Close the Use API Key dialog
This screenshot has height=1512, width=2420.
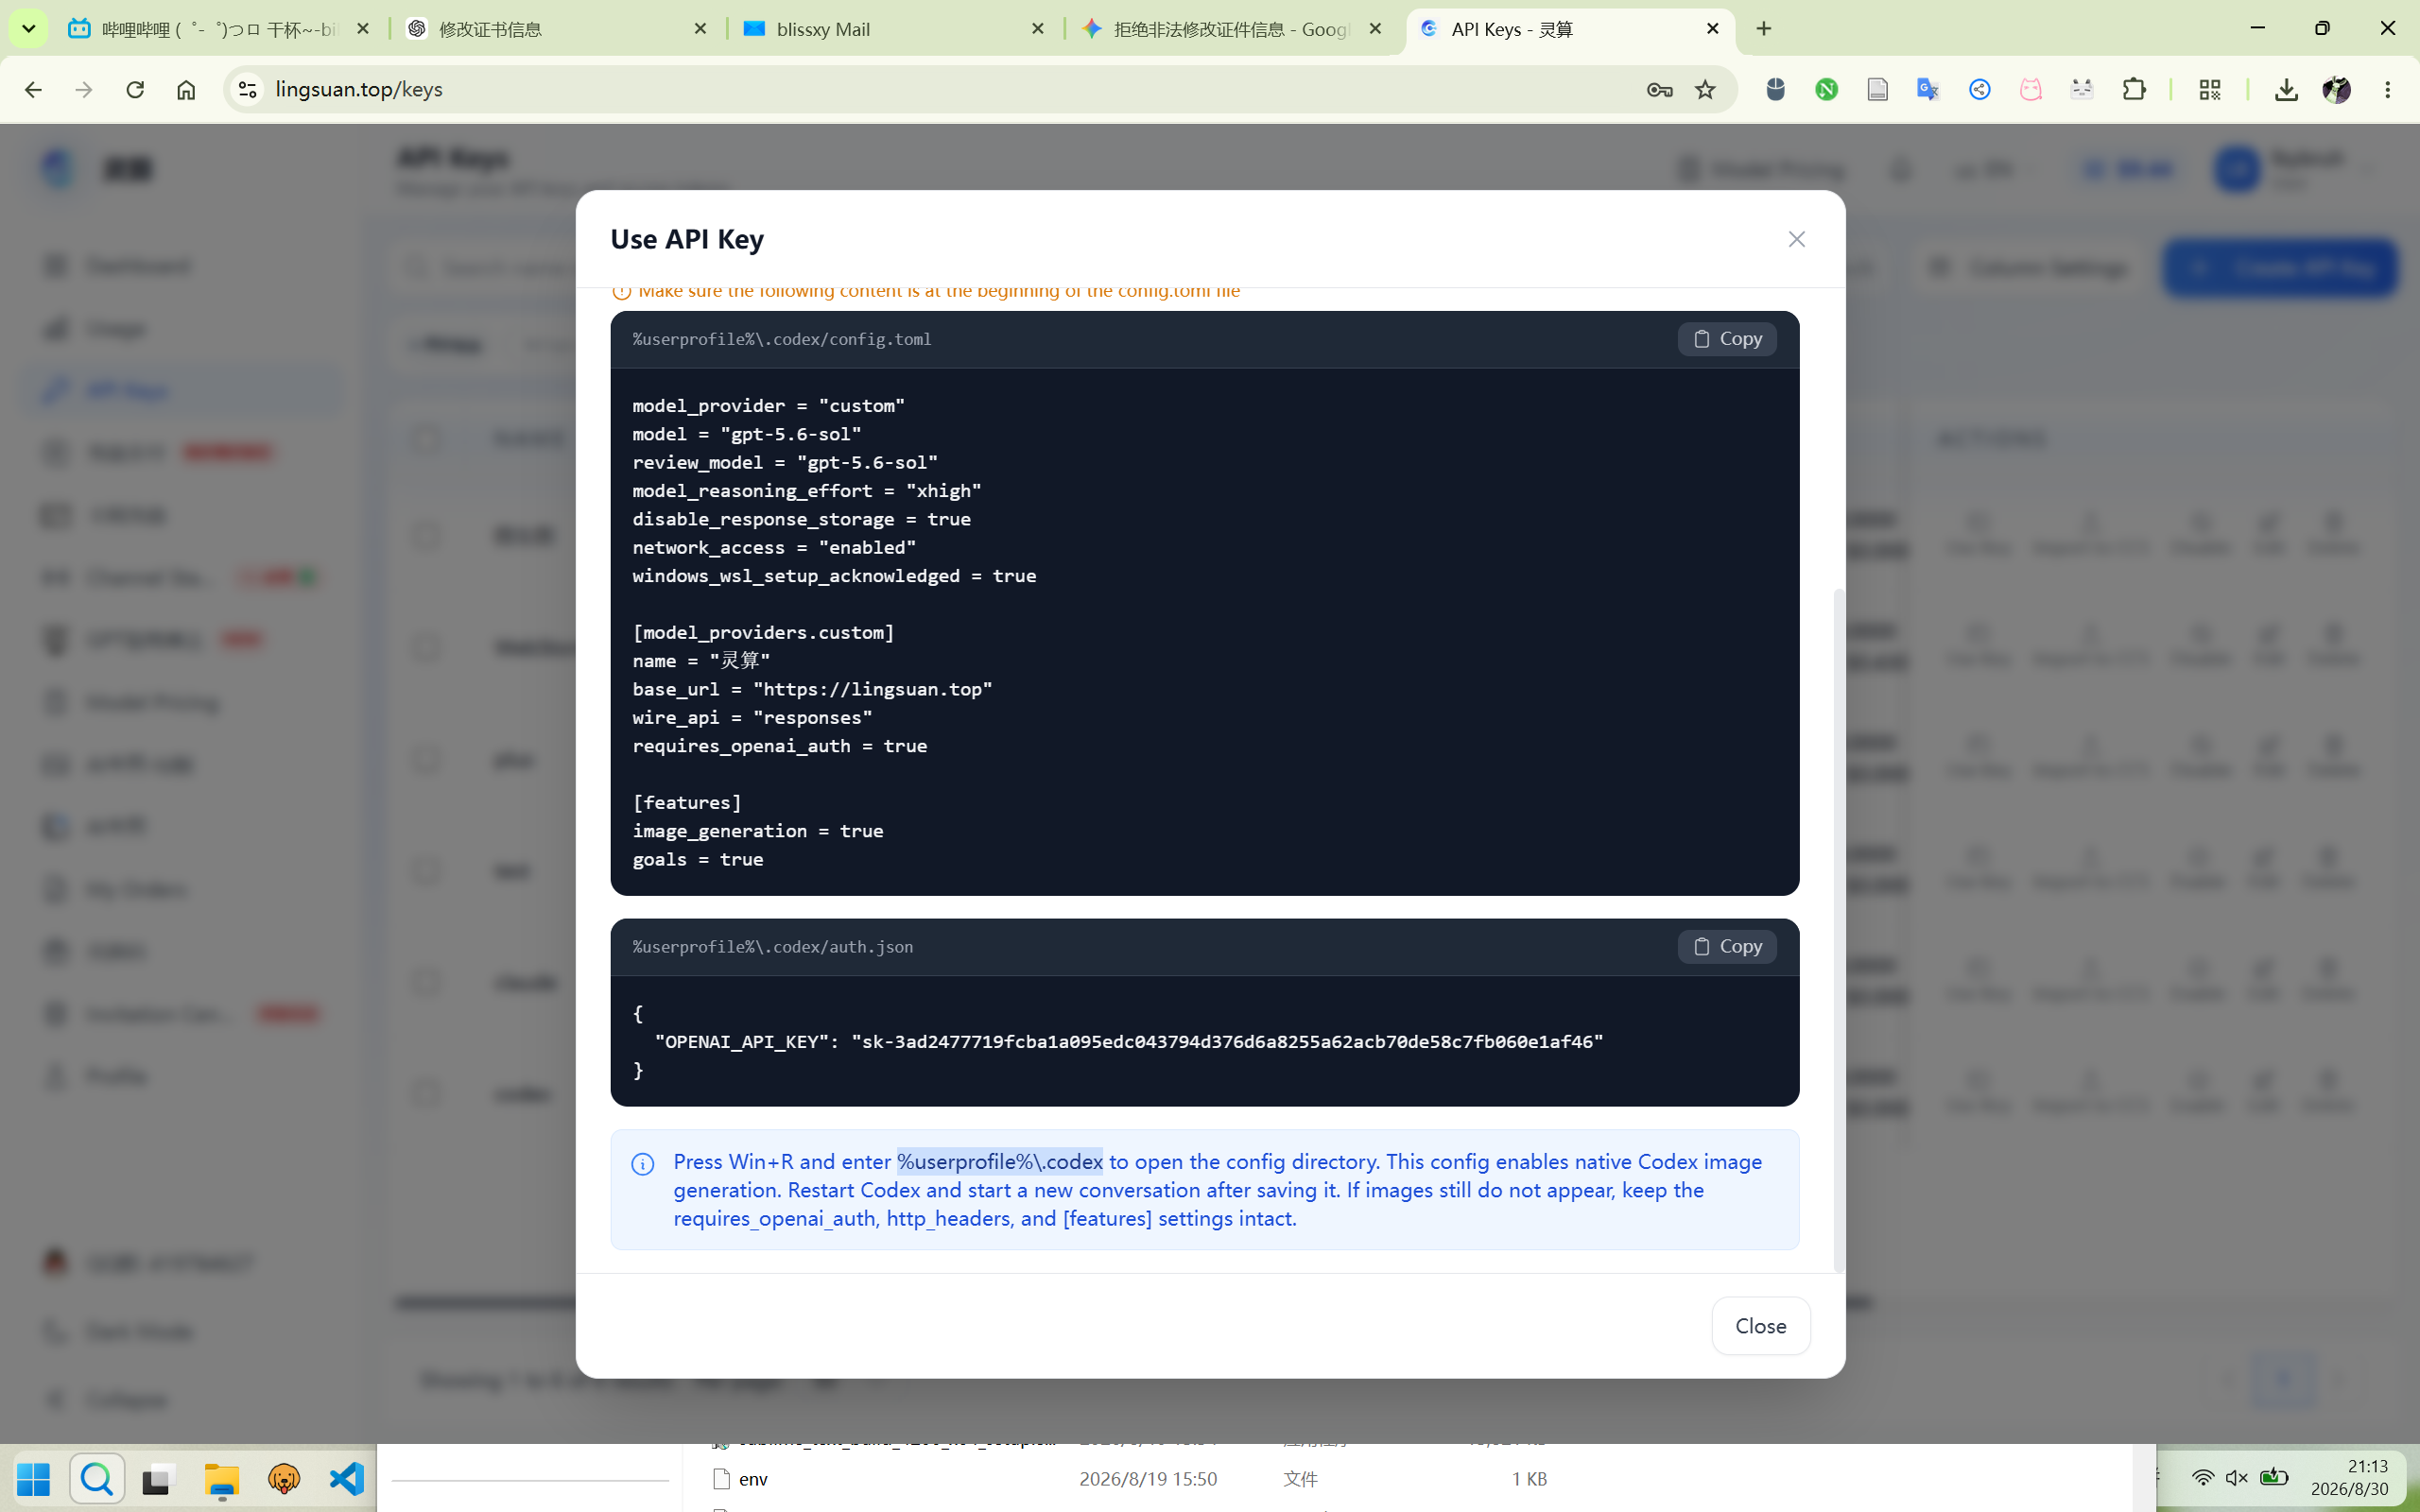pyautogui.click(x=1760, y=1326)
